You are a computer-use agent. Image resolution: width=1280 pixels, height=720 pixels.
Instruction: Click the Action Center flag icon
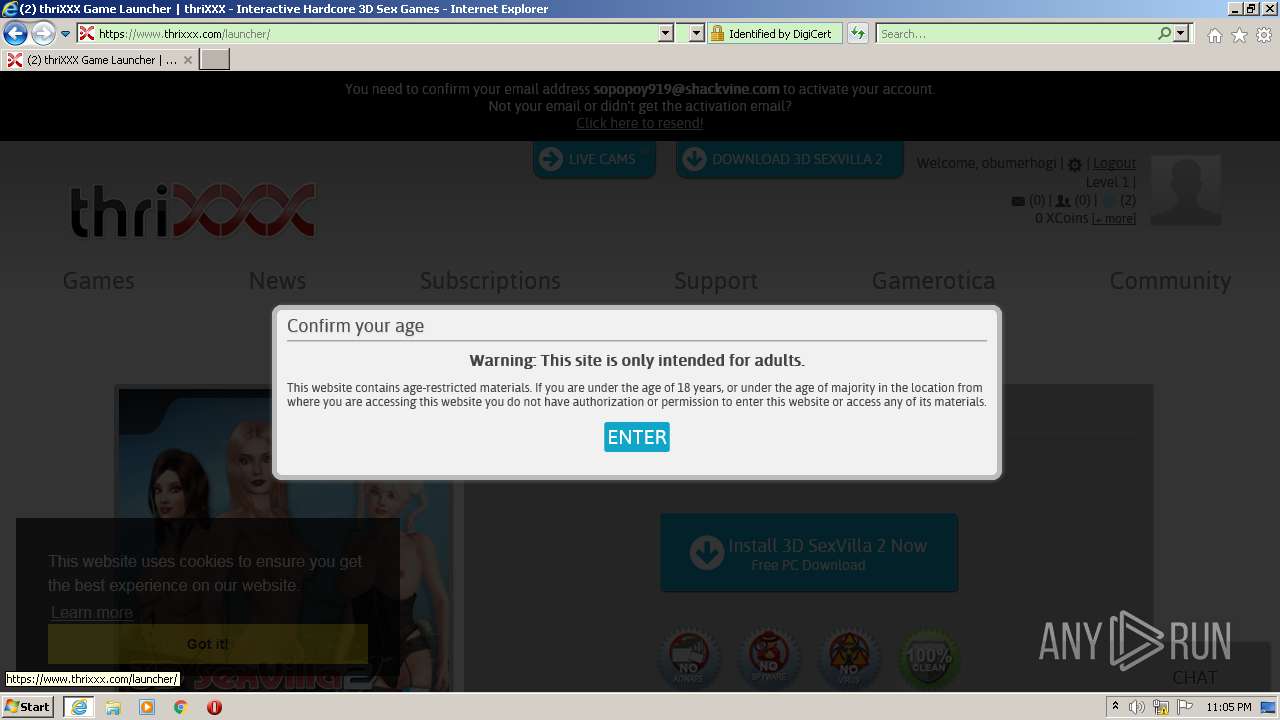pos(1185,707)
